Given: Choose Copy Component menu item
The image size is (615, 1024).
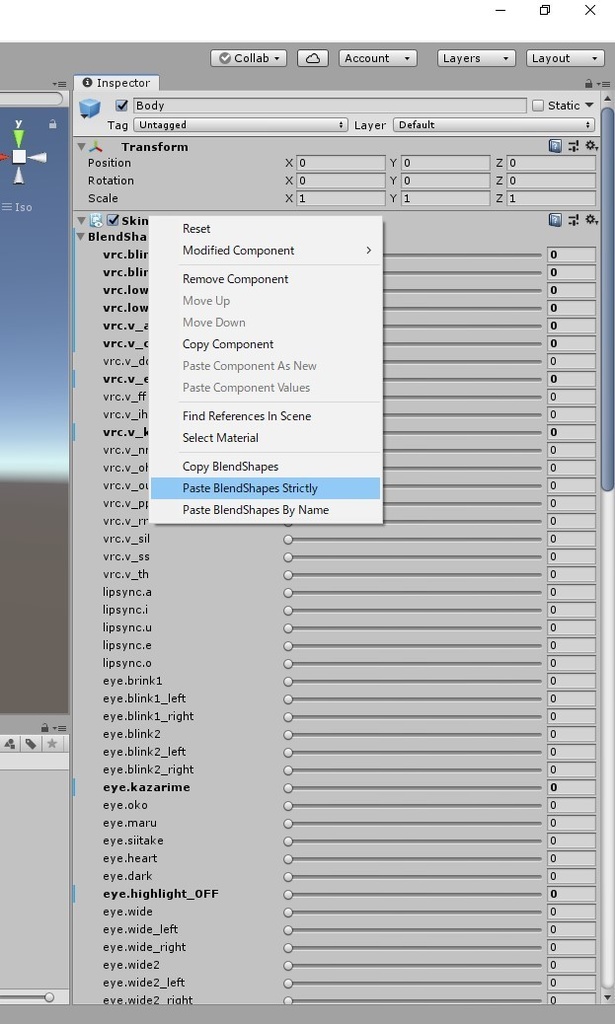Looking at the screenshot, I should 266,344.
